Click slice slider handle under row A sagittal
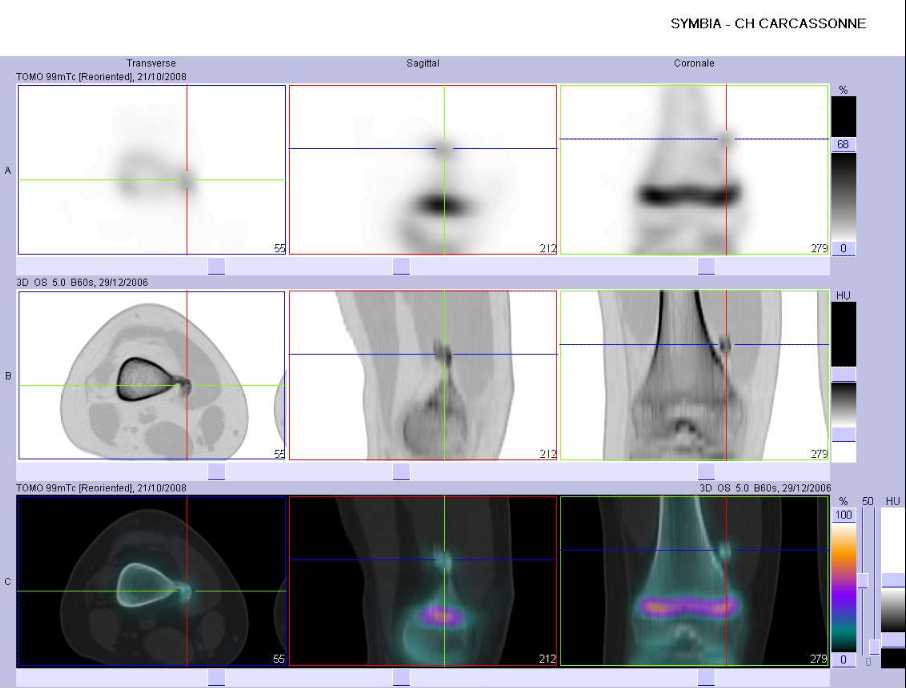The image size is (906, 688). pyautogui.click(x=402, y=266)
